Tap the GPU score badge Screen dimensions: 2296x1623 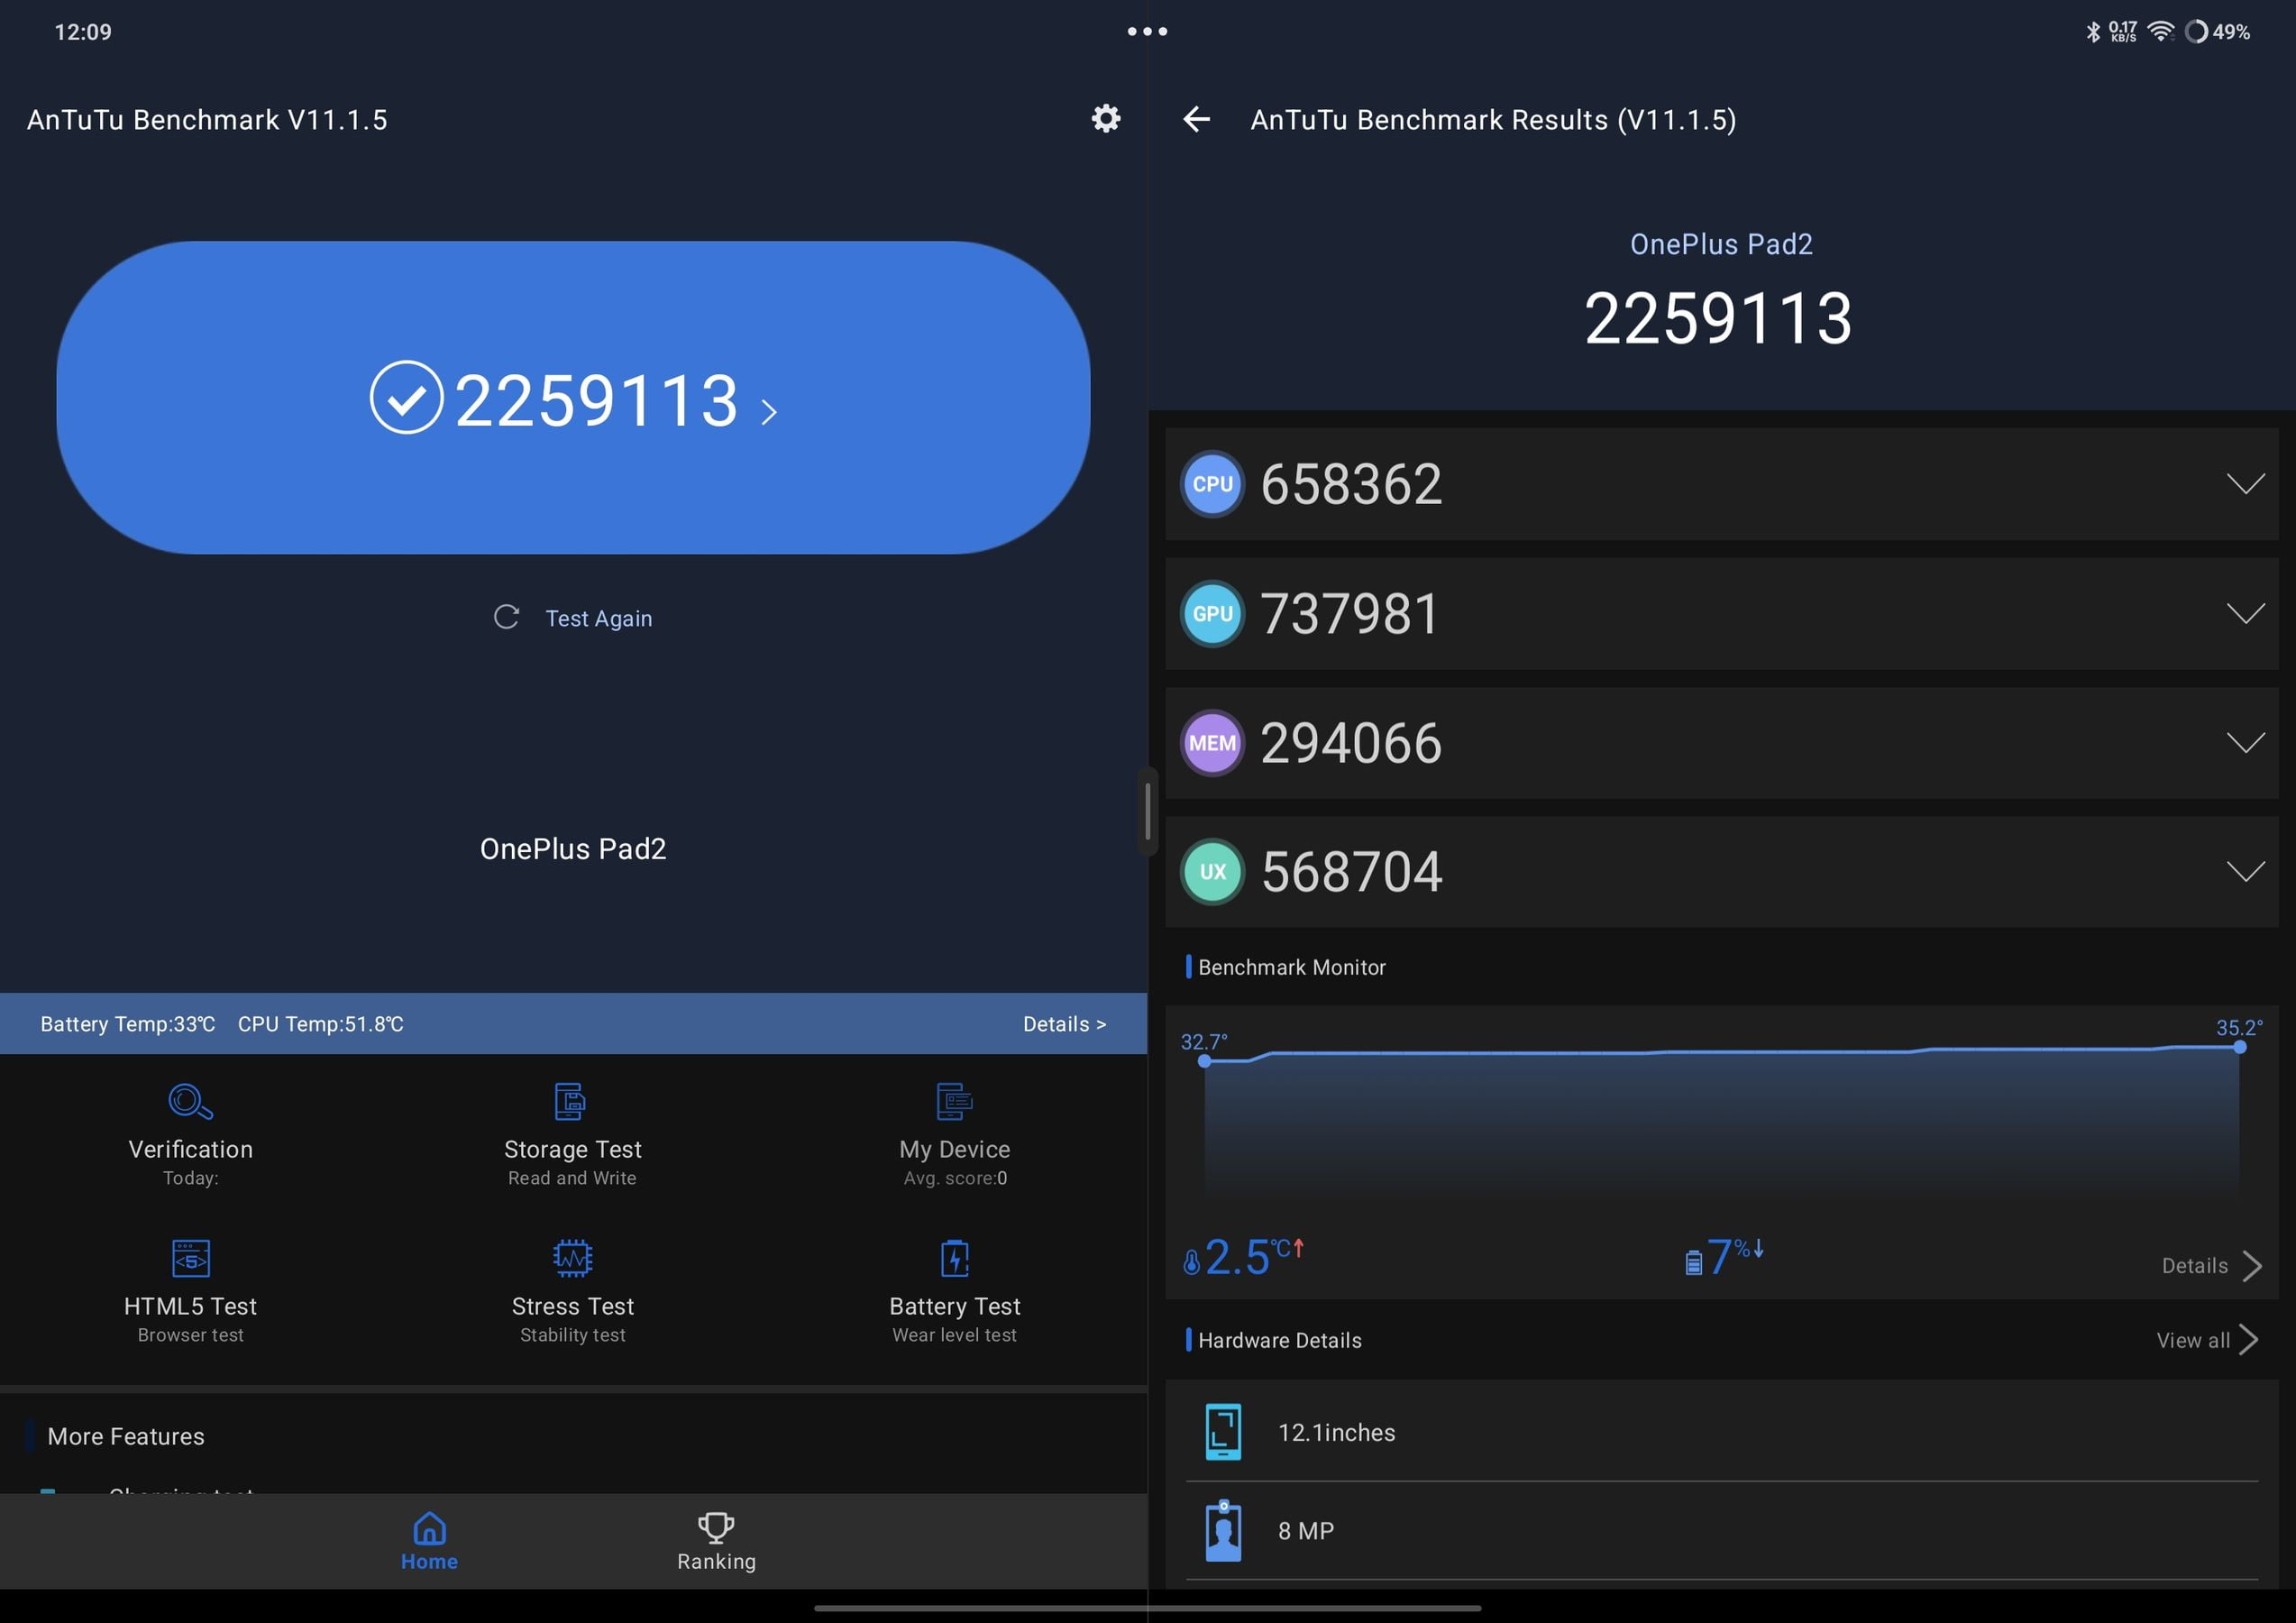click(x=1212, y=614)
